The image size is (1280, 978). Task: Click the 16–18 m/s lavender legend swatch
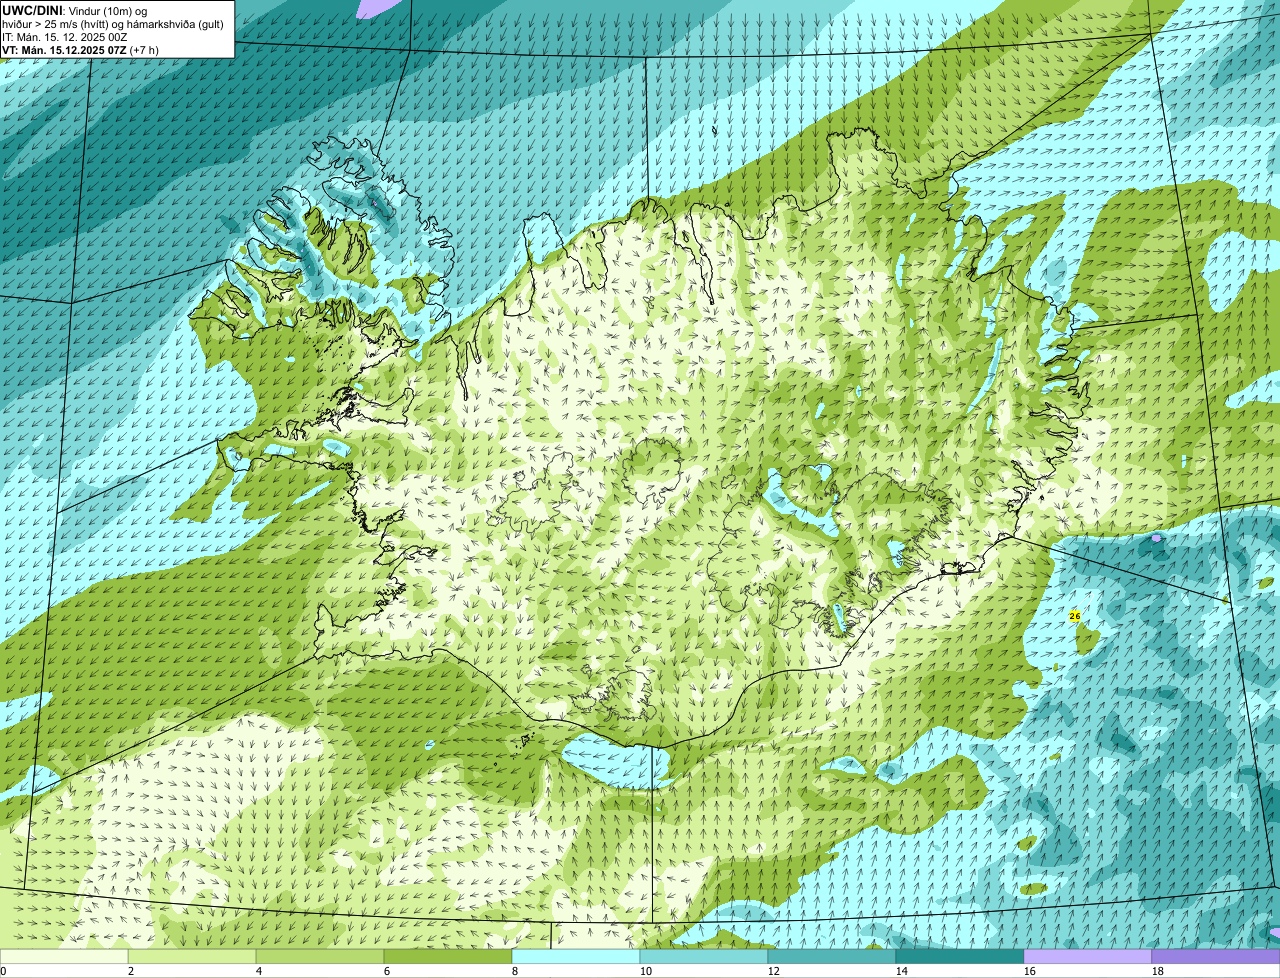point(1088,957)
